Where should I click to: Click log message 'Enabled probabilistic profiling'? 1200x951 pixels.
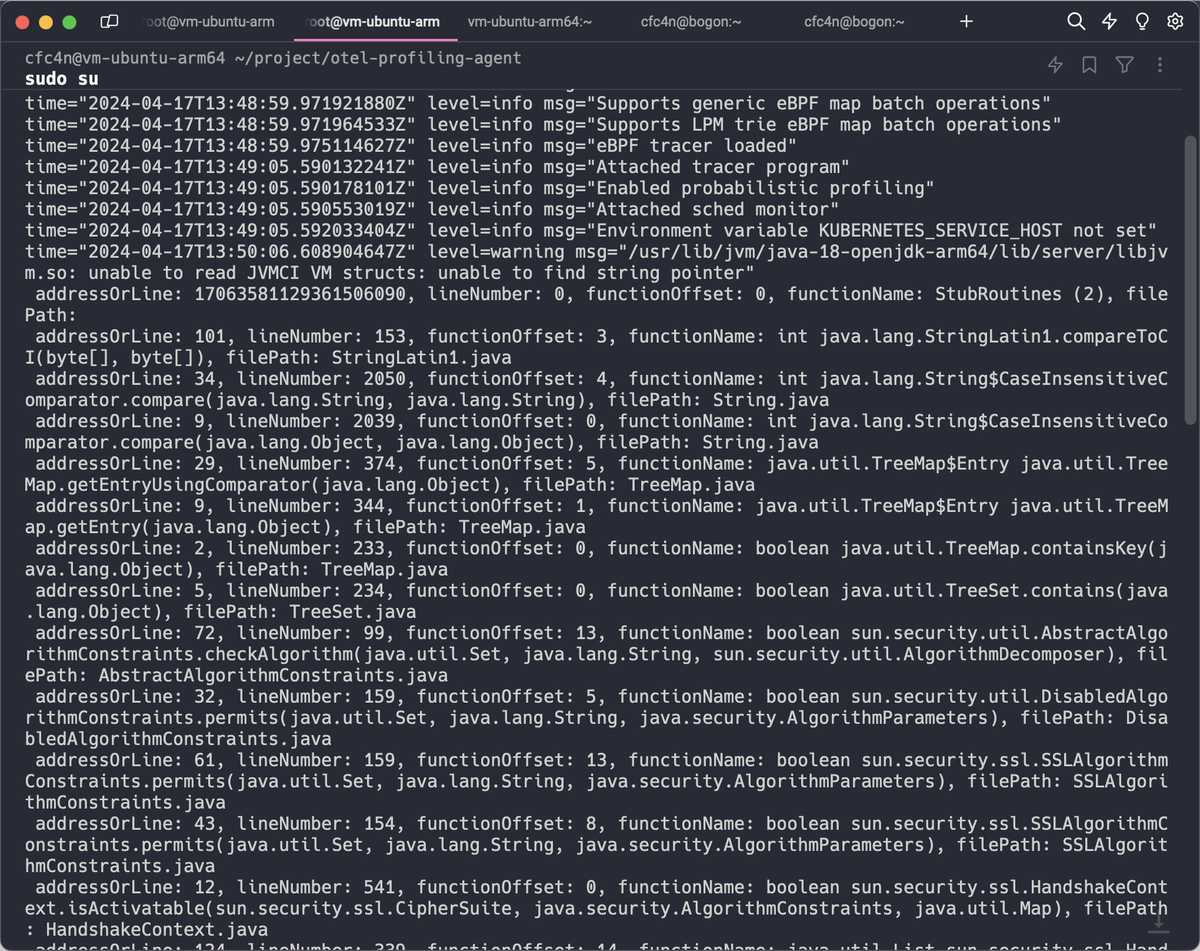click(759, 188)
